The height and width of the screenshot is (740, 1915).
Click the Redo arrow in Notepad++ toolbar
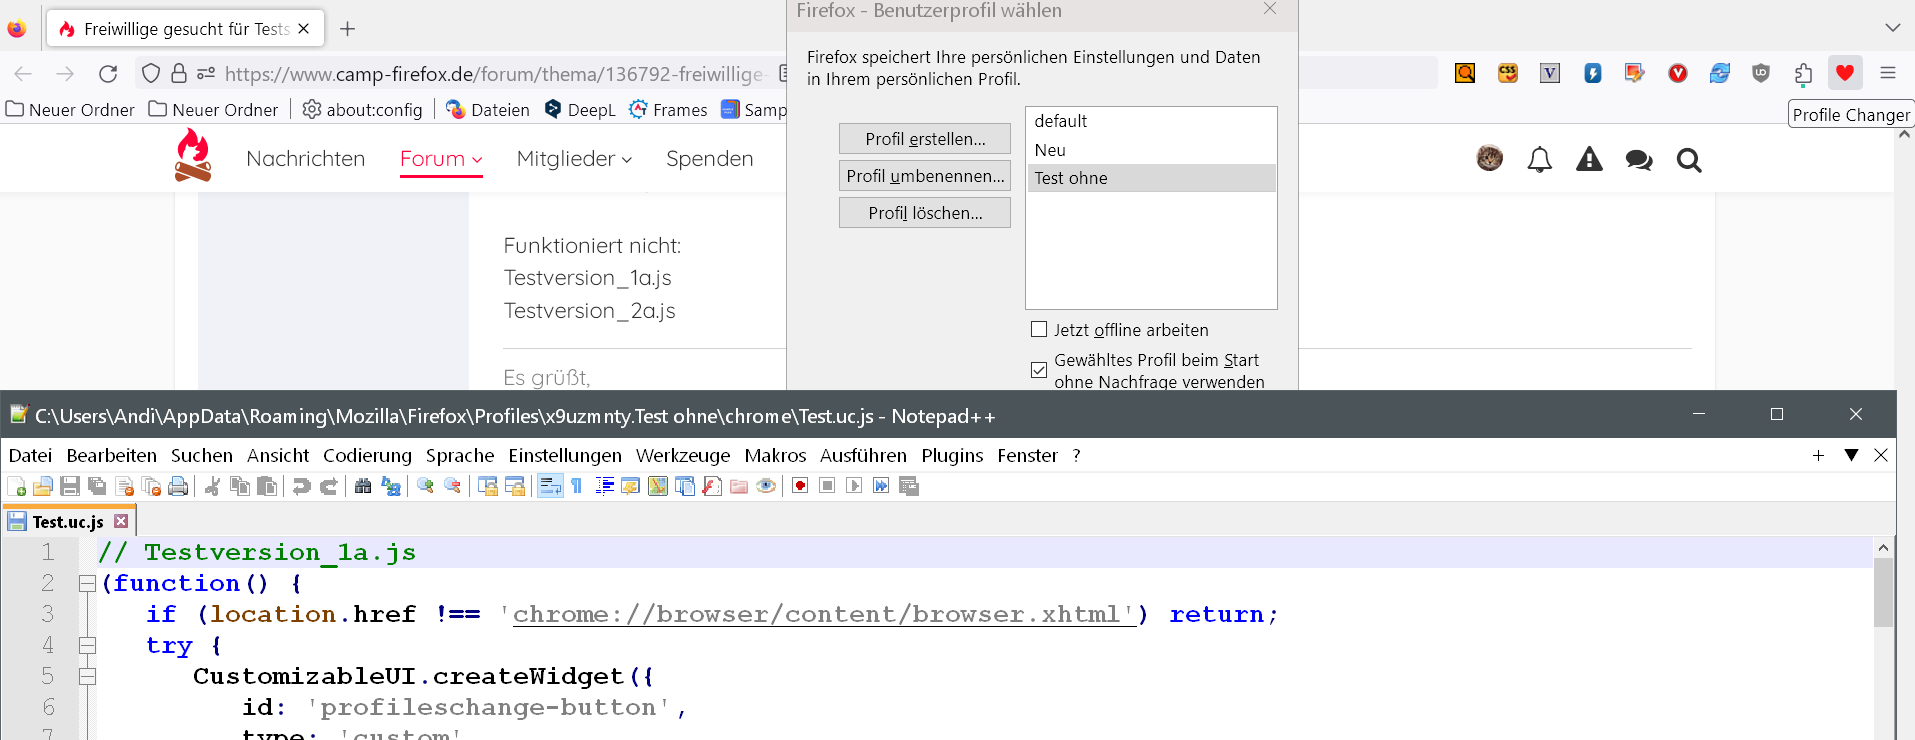328,486
